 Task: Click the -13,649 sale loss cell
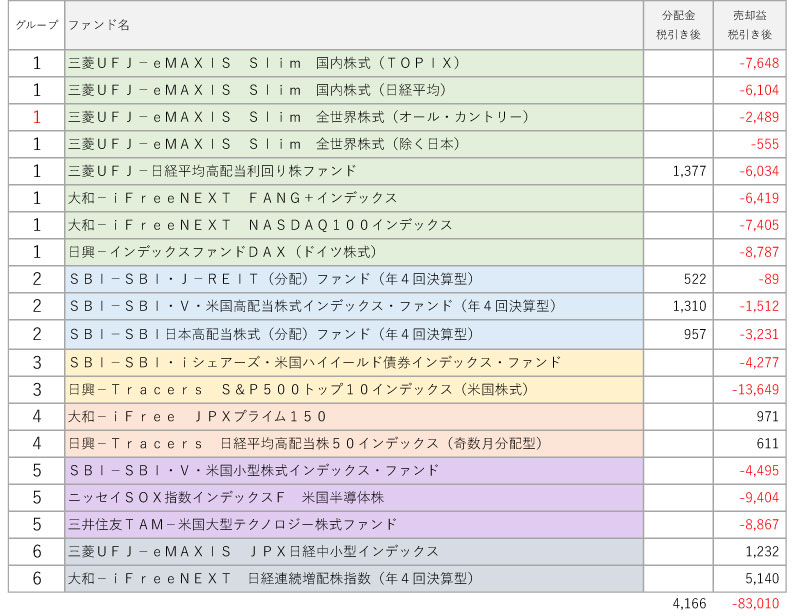(750, 389)
